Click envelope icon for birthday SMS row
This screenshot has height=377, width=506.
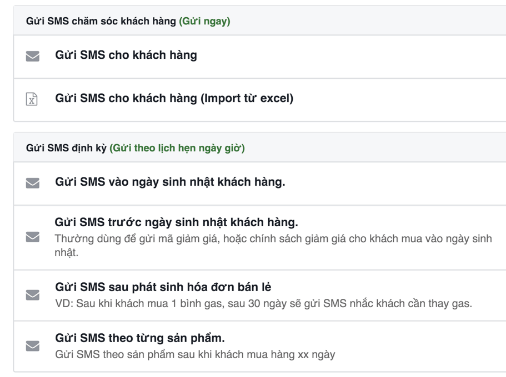[x=33, y=183]
